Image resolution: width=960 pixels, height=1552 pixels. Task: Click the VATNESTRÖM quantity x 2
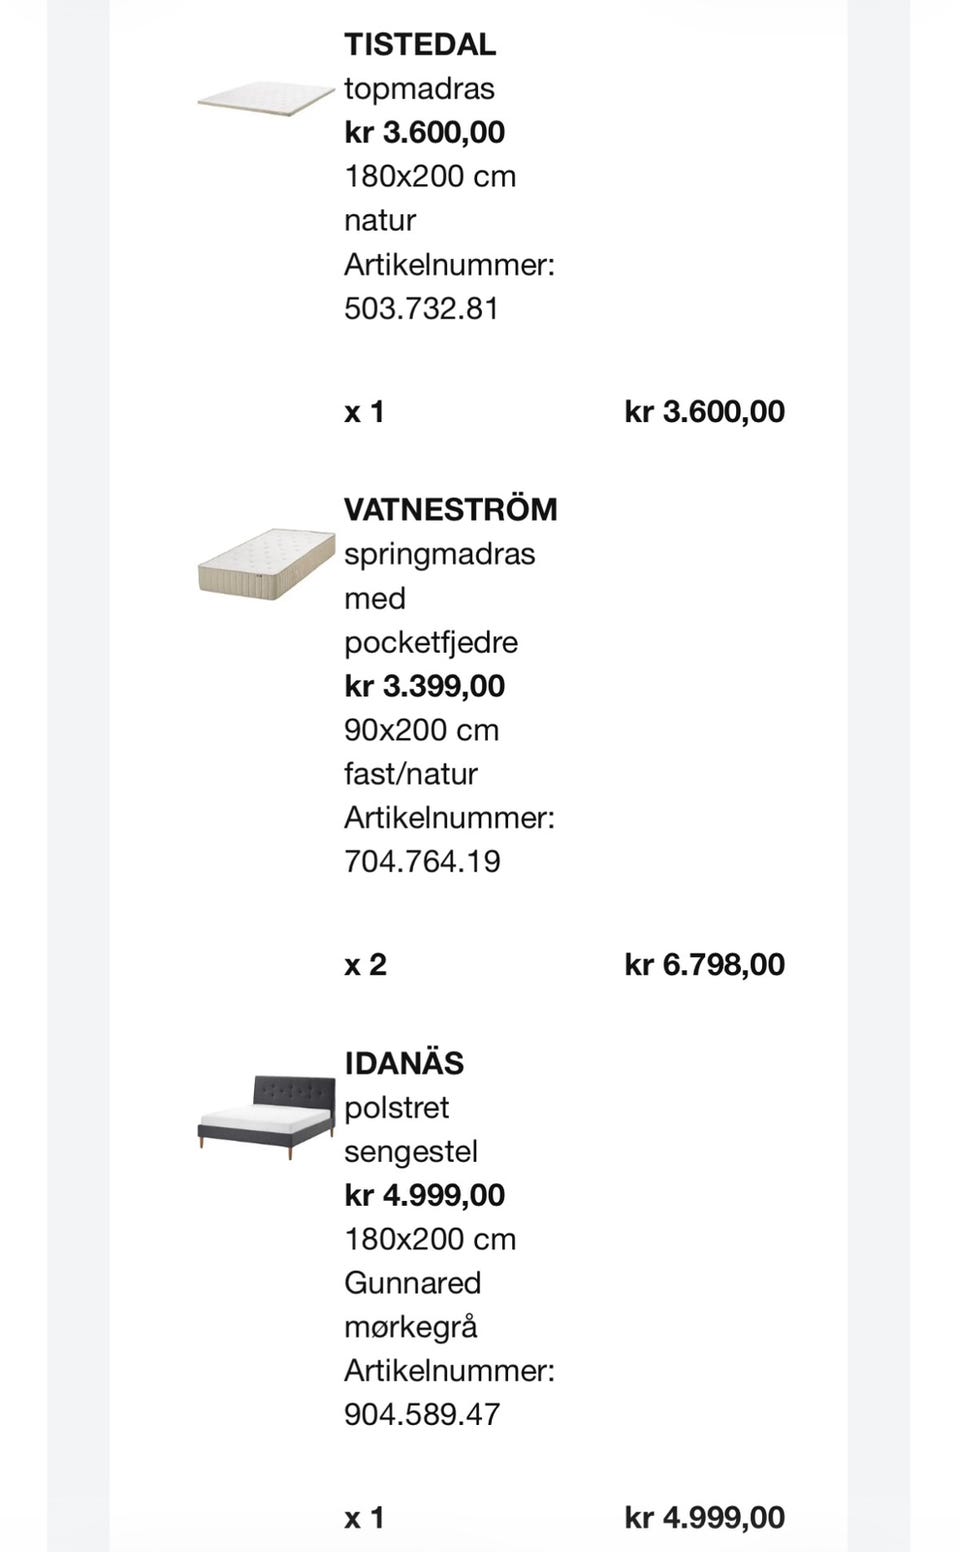[x=365, y=964]
